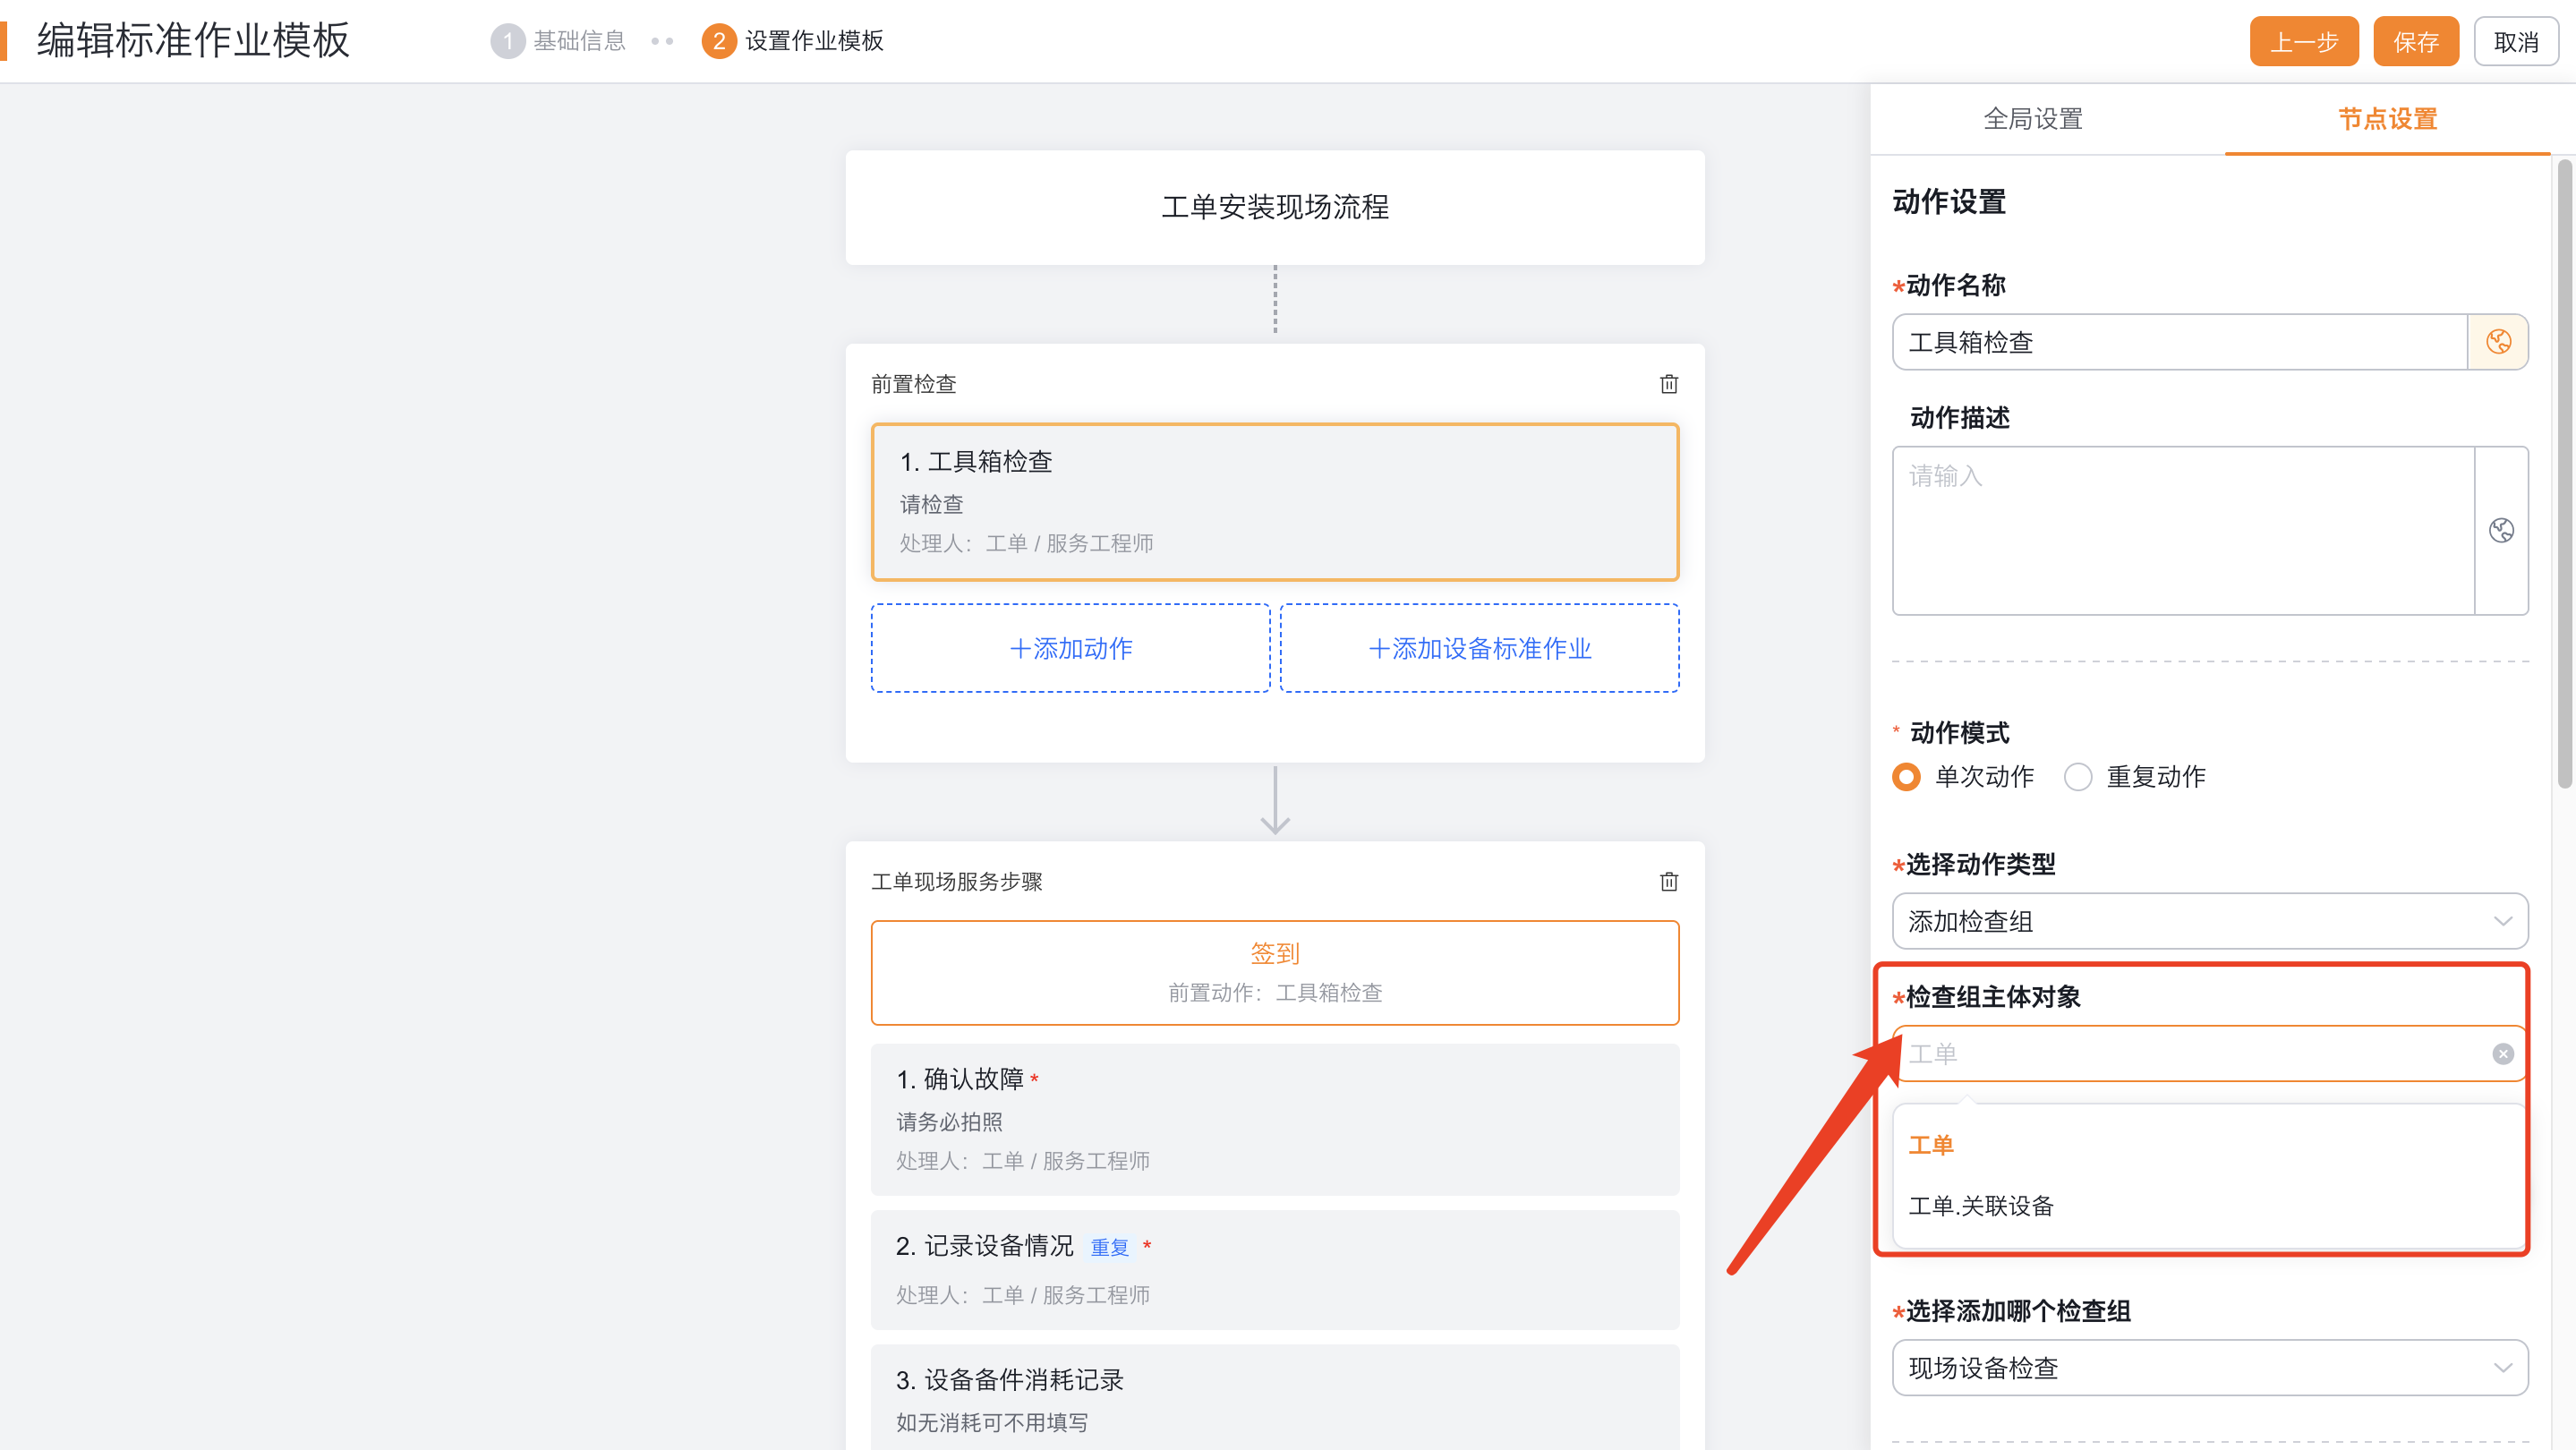
Task: Clear the 检查组主体对象 field with X icon
Action: point(2503,1054)
